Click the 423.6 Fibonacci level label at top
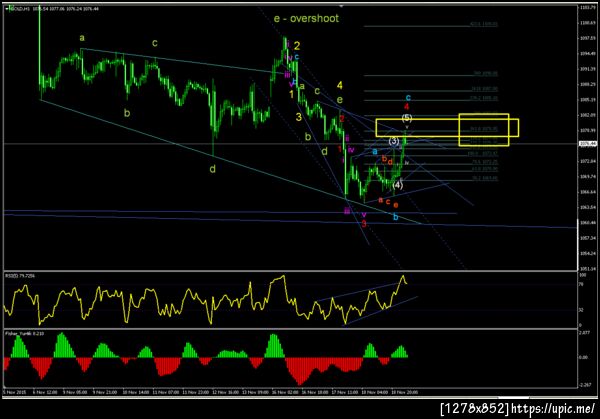This screenshot has height=419, width=600. click(484, 24)
